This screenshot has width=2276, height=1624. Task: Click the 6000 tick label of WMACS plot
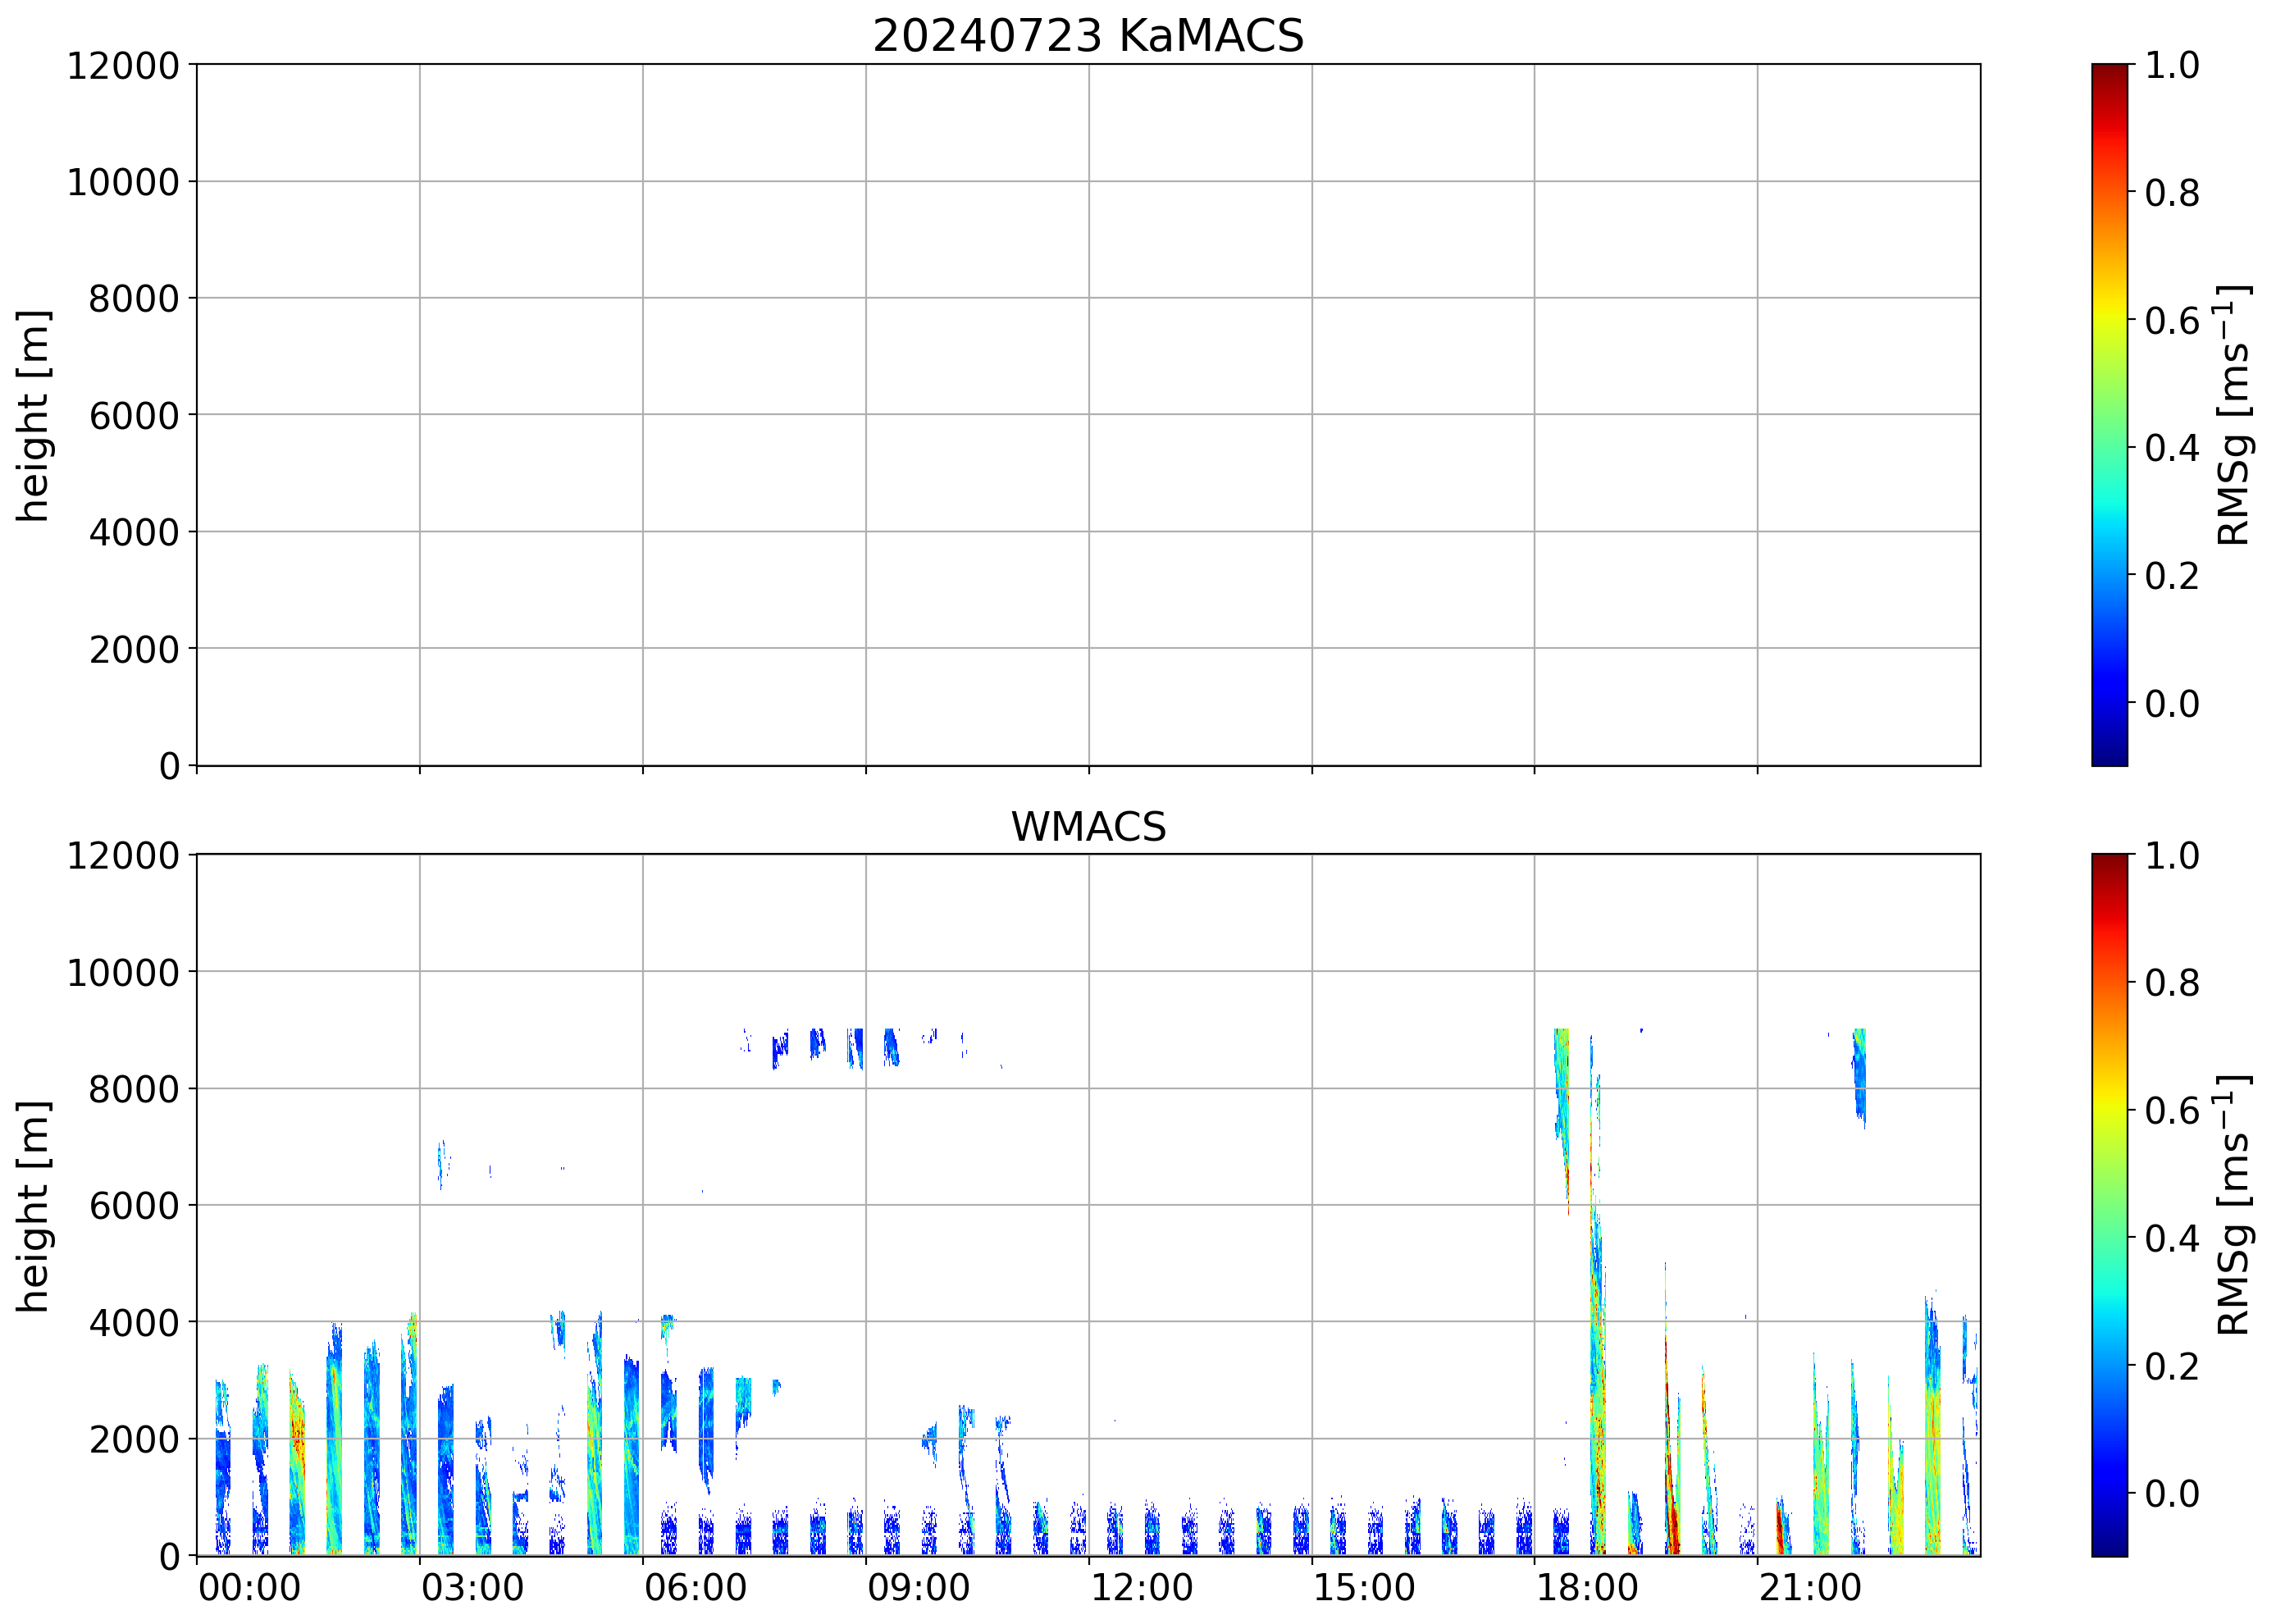coord(133,1206)
